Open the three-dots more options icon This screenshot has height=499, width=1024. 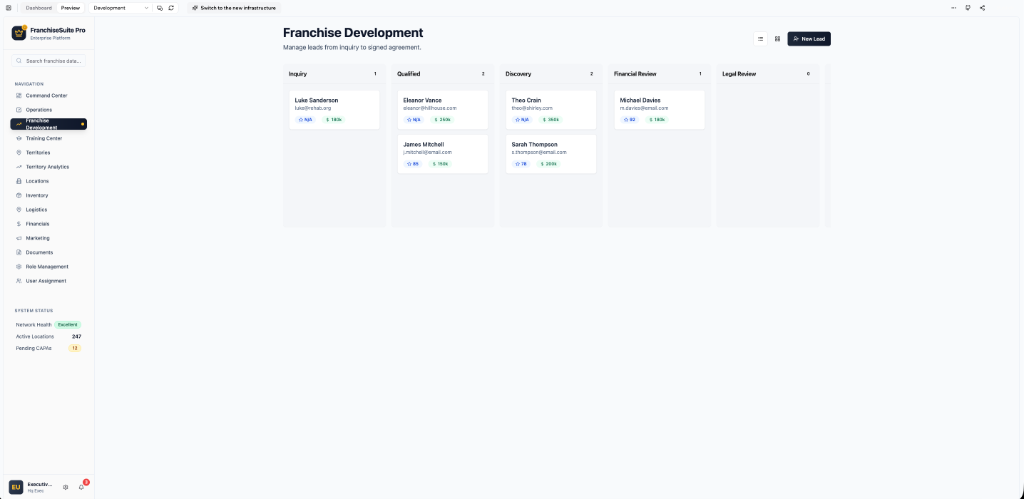coord(953,8)
